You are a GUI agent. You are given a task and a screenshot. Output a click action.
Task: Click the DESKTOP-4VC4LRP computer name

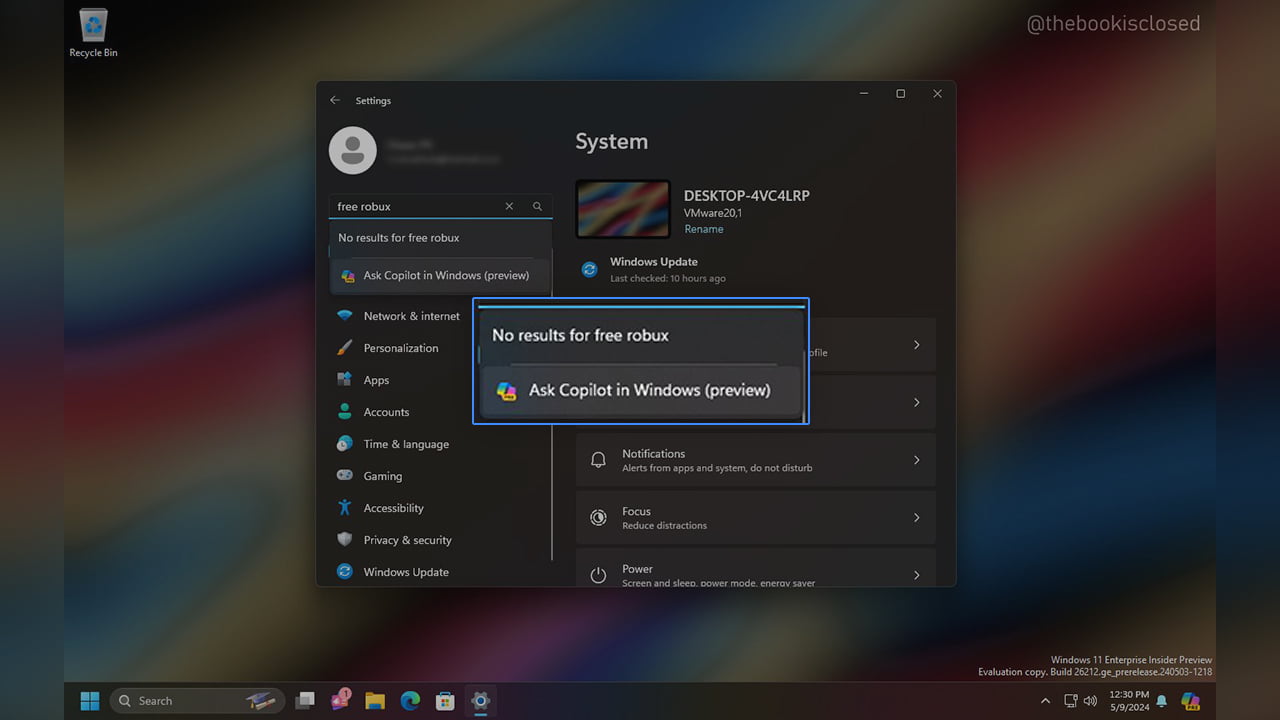[x=746, y=196]
